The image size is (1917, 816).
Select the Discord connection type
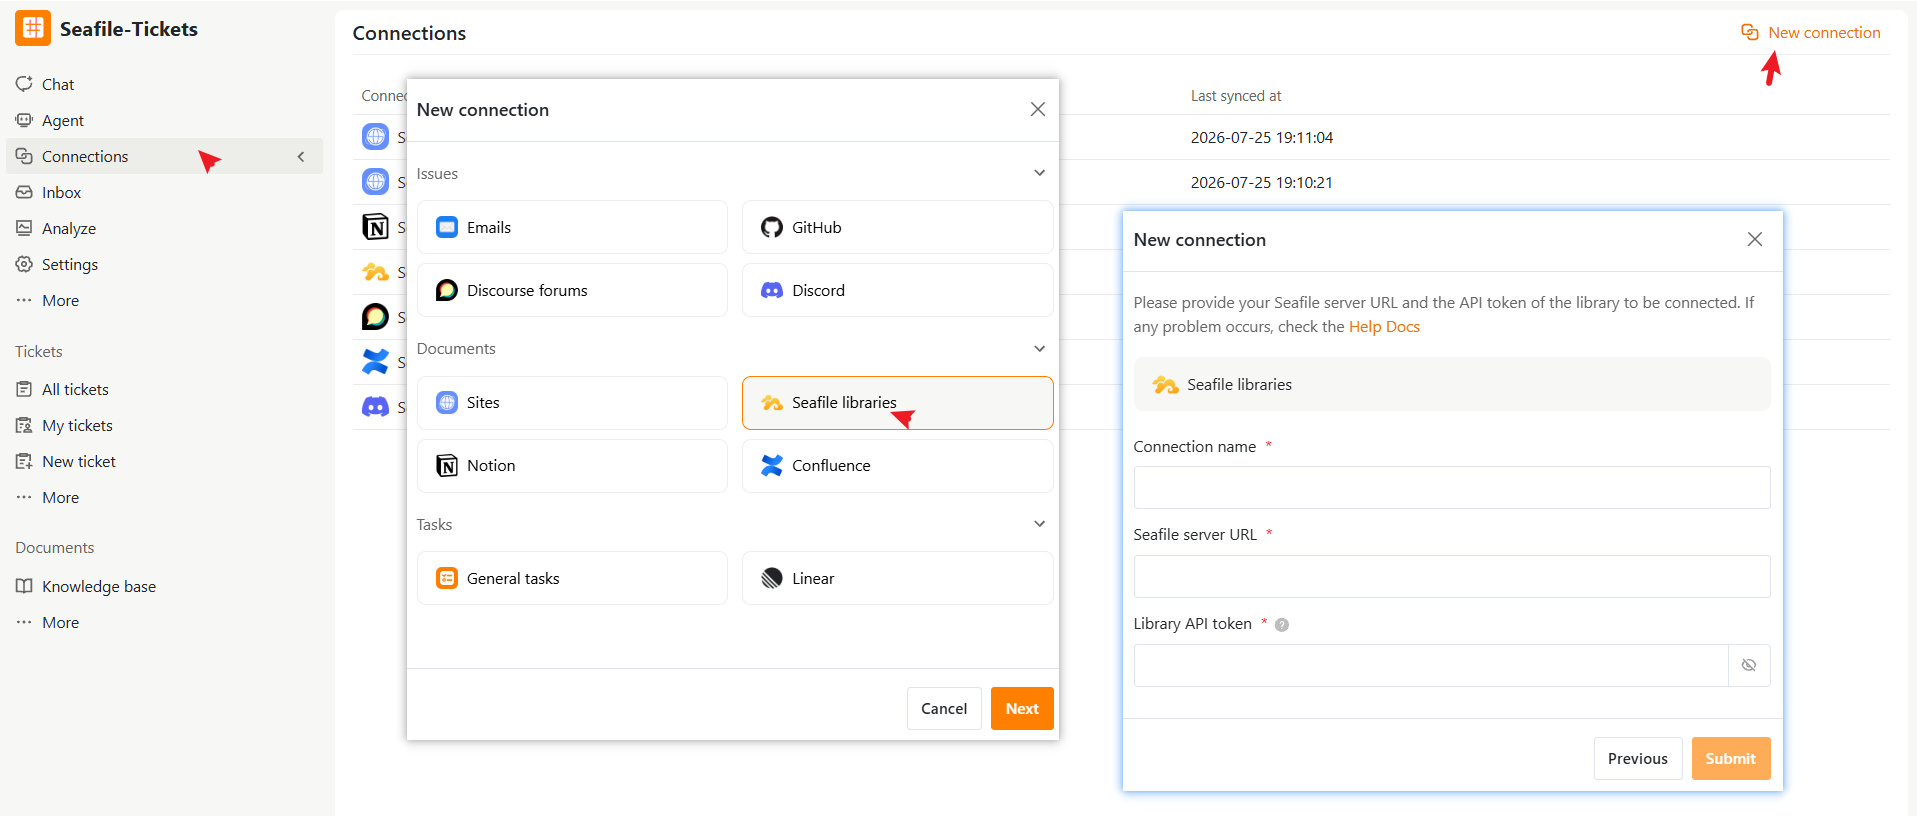[x=898, y=290]
